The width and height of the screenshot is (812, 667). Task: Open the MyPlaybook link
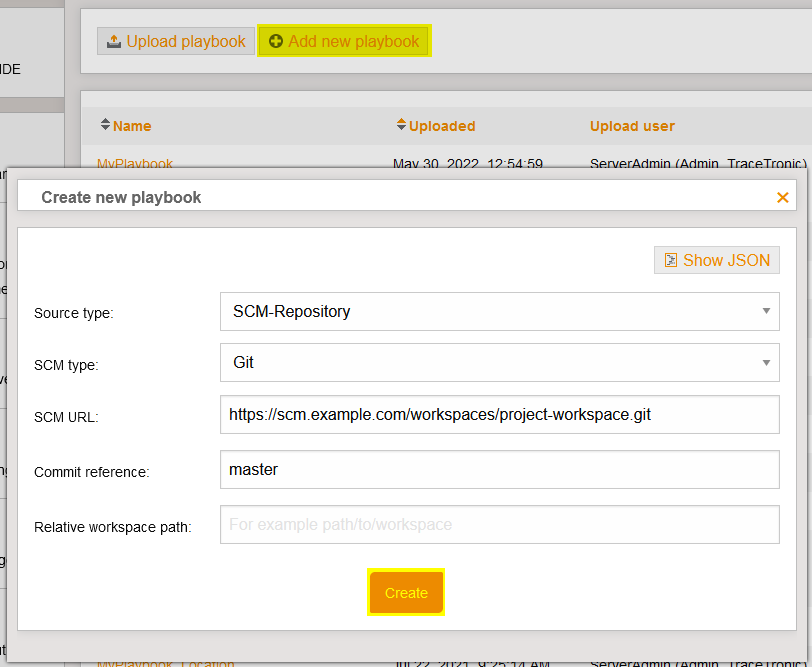click(135, 164)
